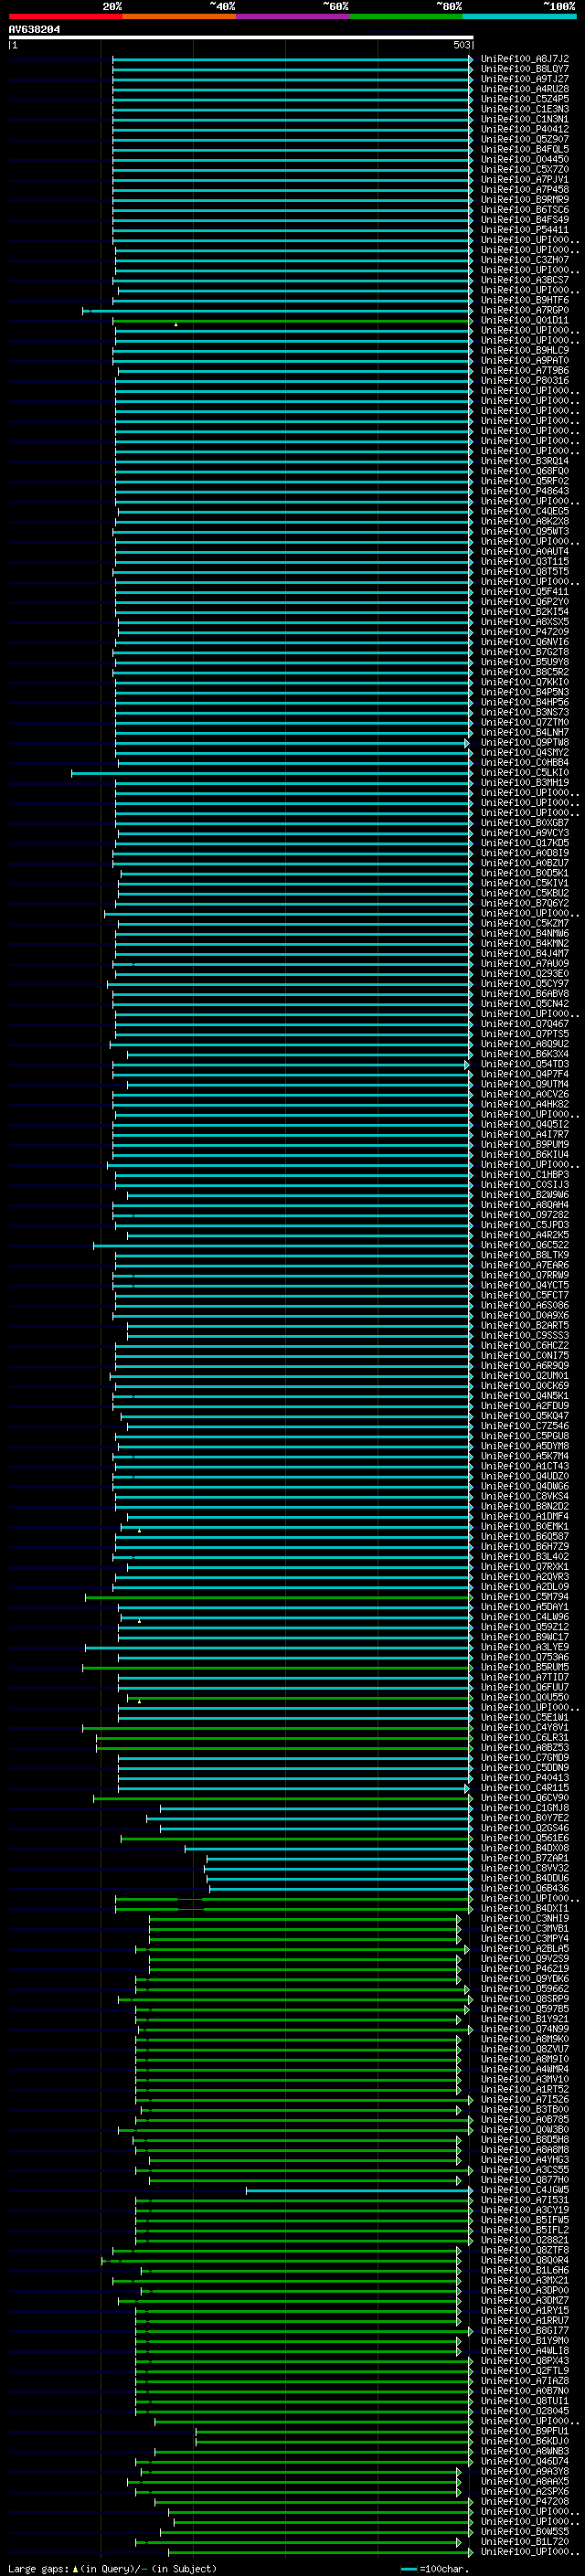Select label UniRef100_P47208
The width and height of the screenshot is (585, 2576).
point(525,2502)
